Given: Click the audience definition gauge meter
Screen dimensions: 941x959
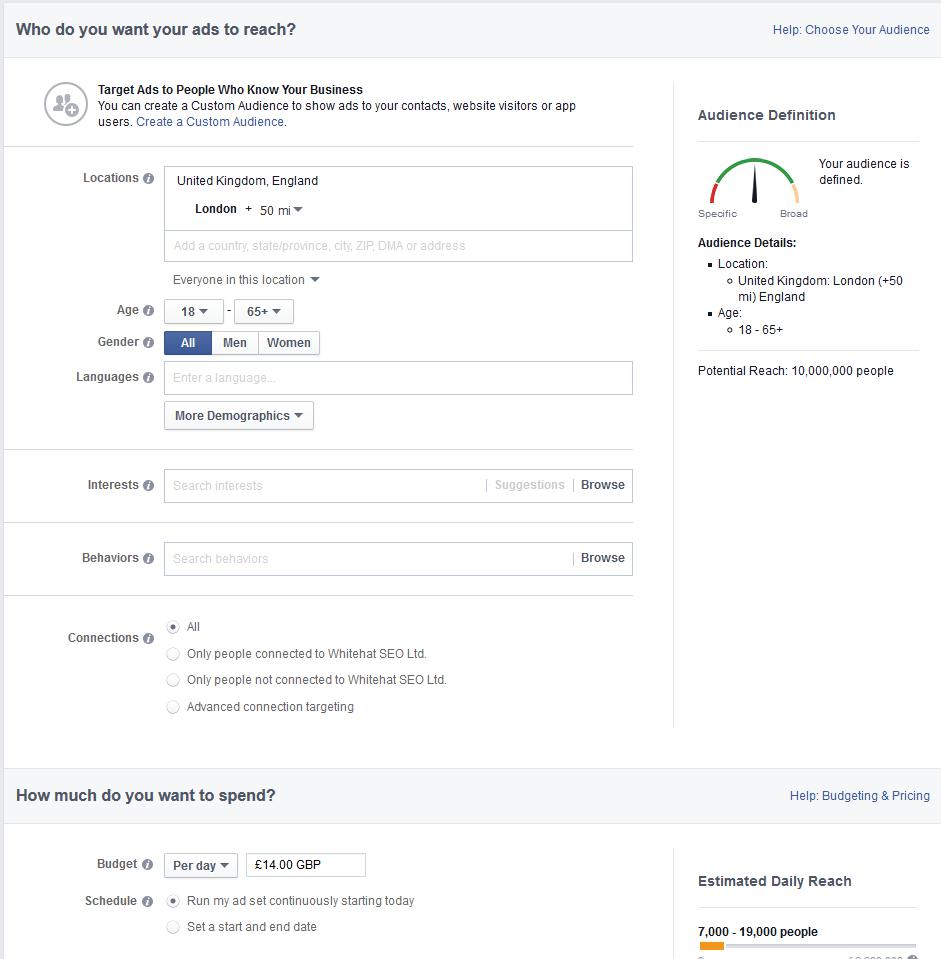Looking at the screenshot, I should [754, 183].
